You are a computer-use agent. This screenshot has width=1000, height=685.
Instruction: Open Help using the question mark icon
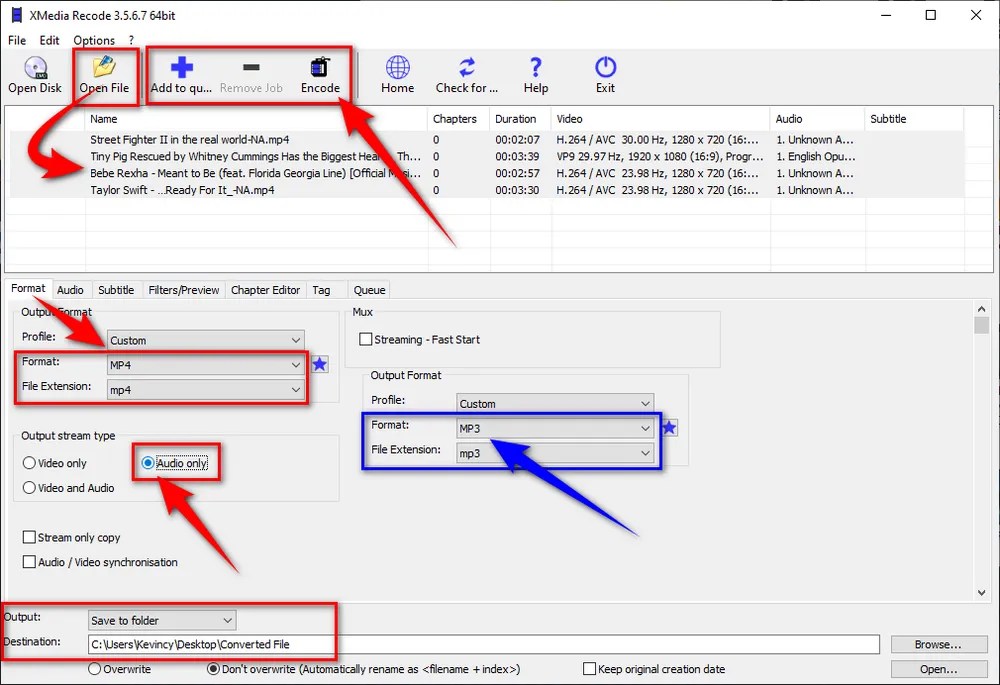coord(535,72)
